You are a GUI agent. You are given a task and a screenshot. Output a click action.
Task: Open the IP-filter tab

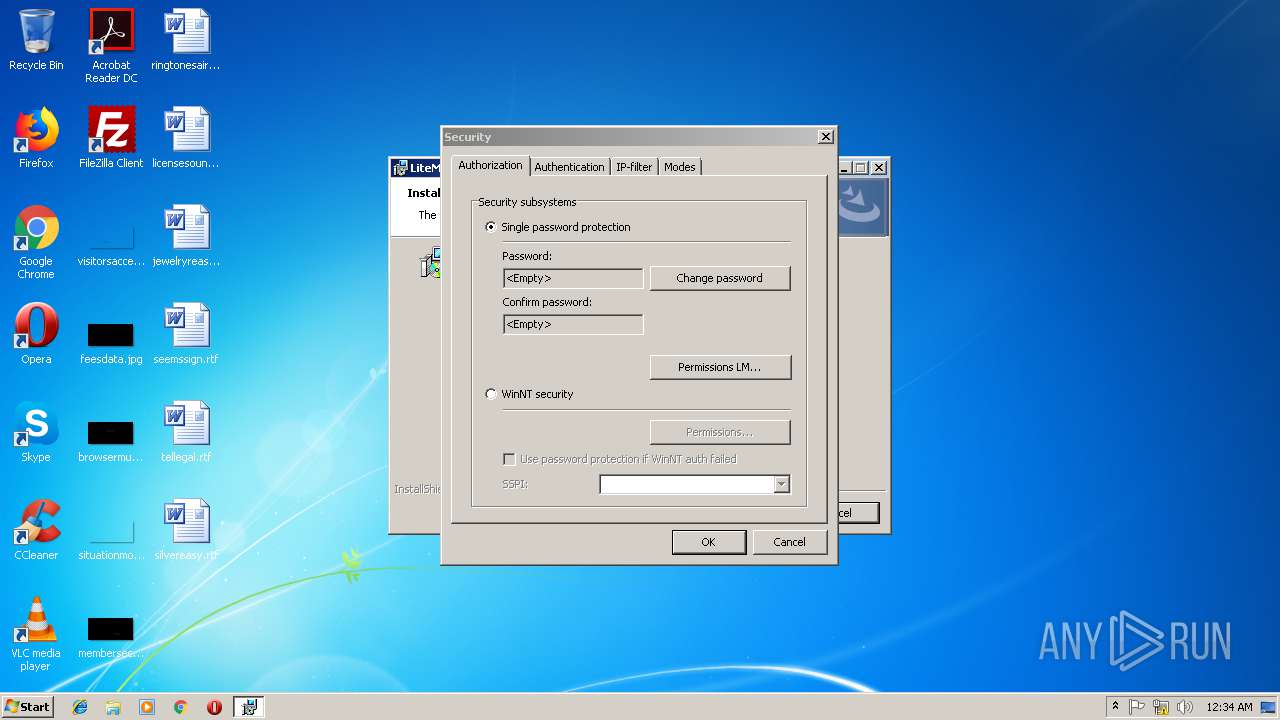point(634,167)
